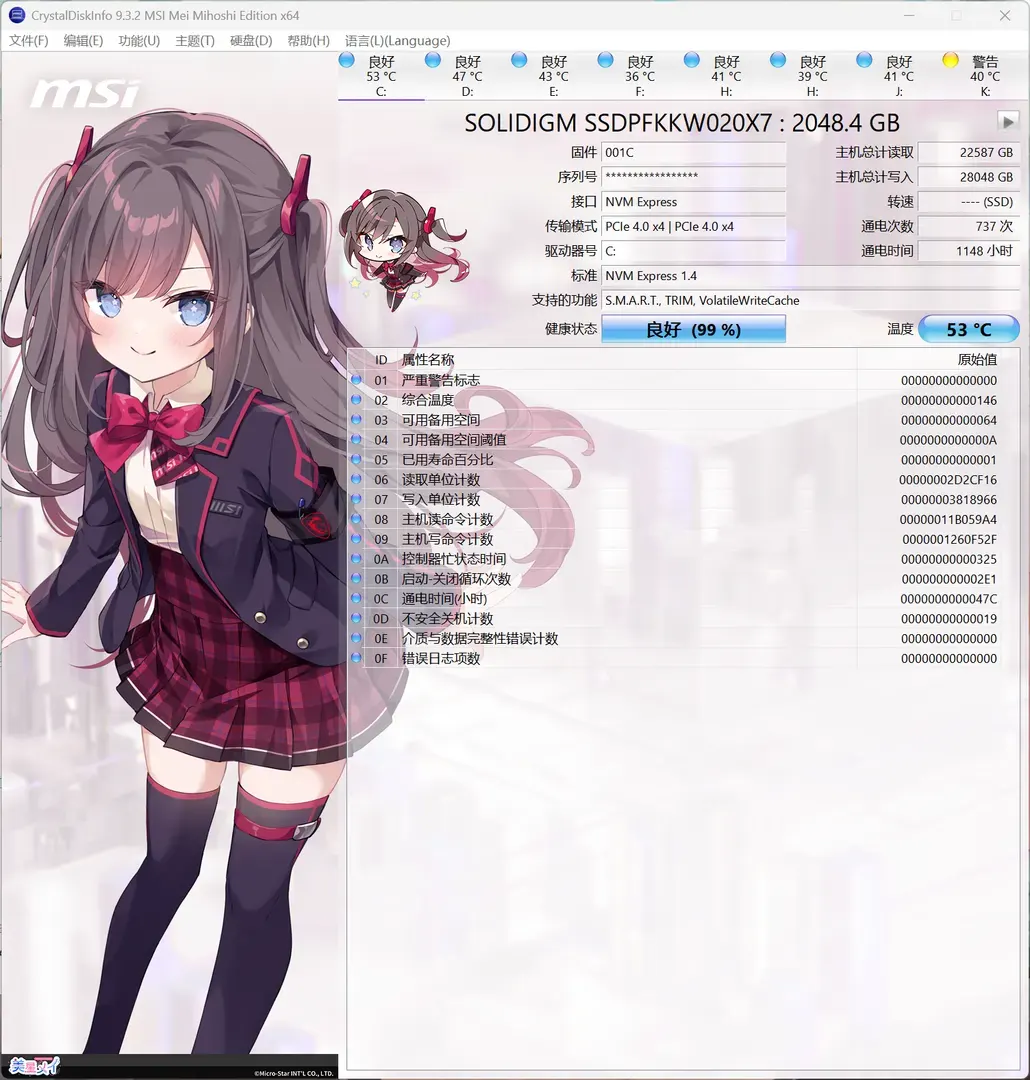Click the masked 序列号 serial number field
The image size is (1030, 1080).
click(693, 177)
